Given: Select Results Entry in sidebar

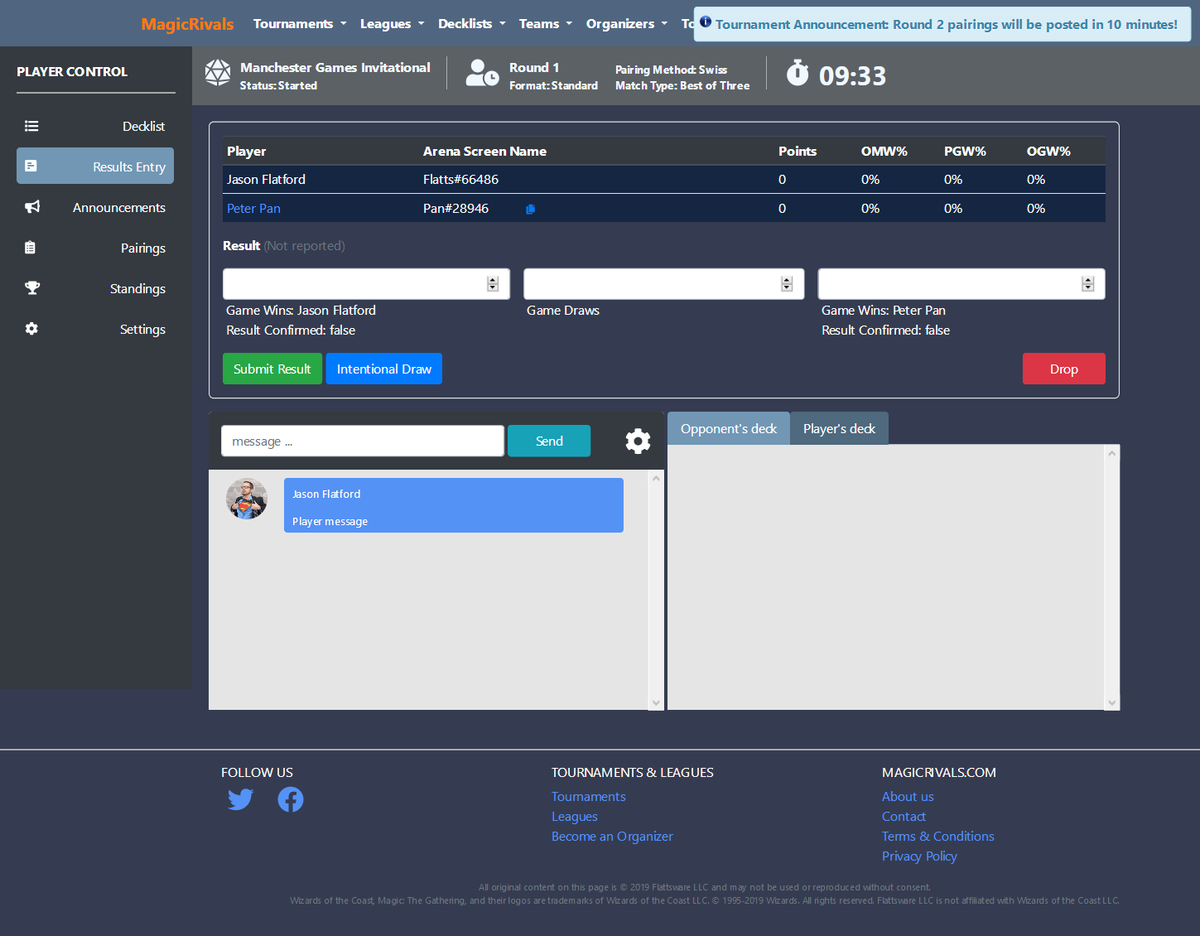Looking at the screenshot, I should [95, 166].
